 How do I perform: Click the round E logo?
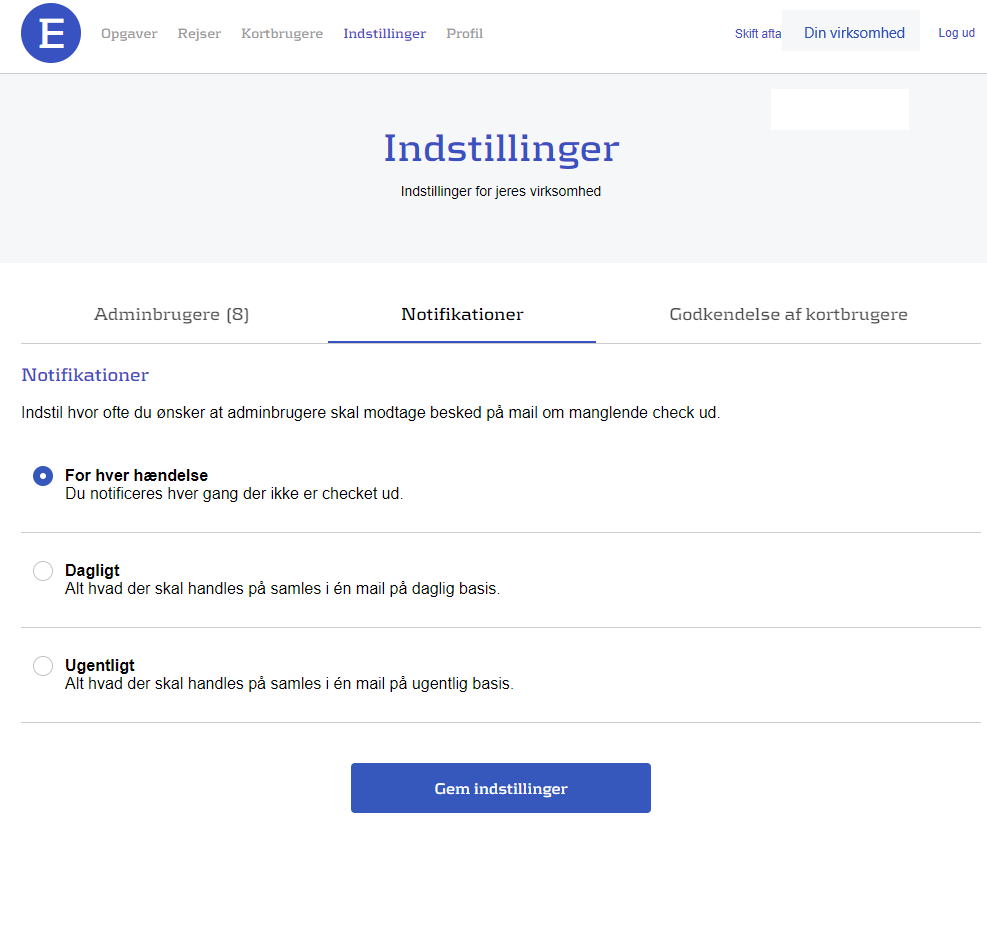pos(51,33)
